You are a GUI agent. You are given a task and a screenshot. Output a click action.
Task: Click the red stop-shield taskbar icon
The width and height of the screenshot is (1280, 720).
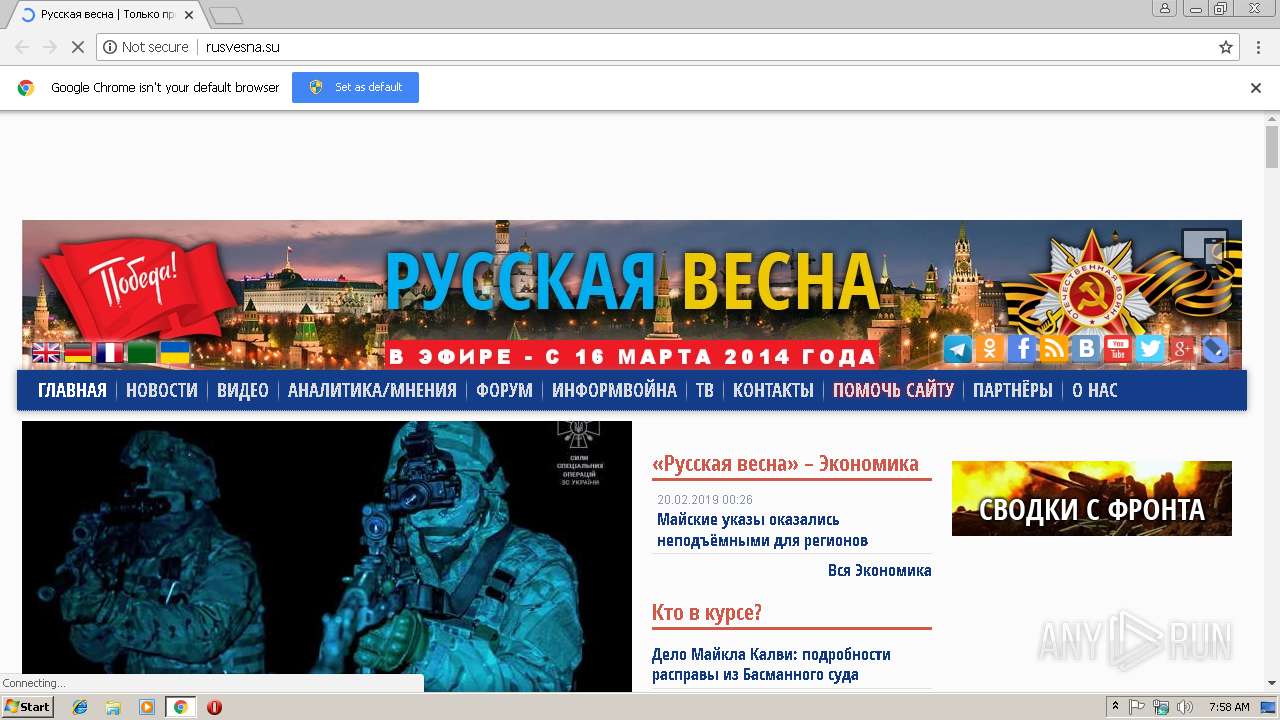point(214,707)
